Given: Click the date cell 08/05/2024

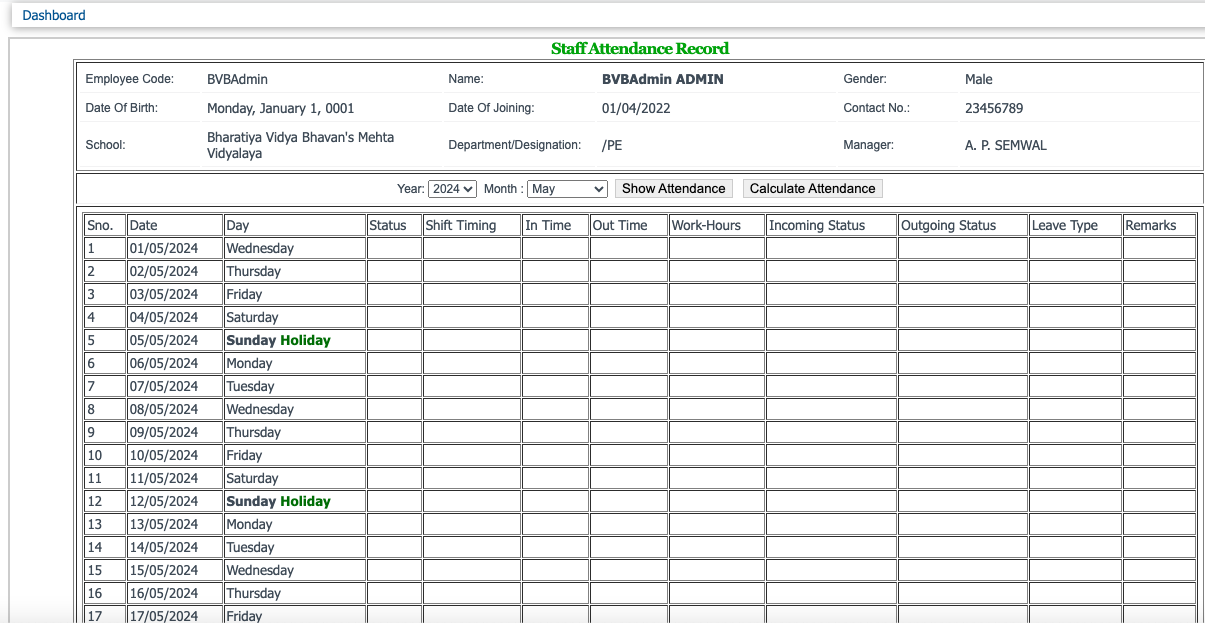Looking at the screenshot, I should 175,409.
